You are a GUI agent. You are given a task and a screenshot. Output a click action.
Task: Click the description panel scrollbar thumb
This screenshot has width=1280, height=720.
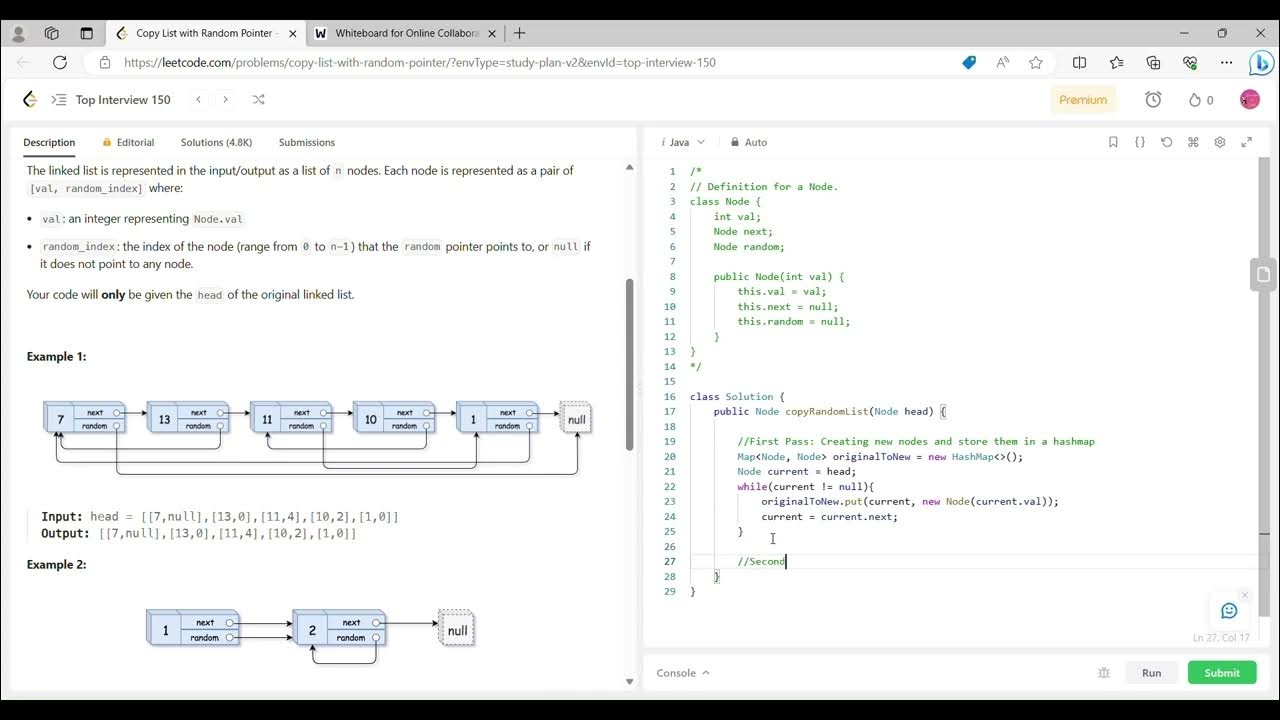point(630,364)
